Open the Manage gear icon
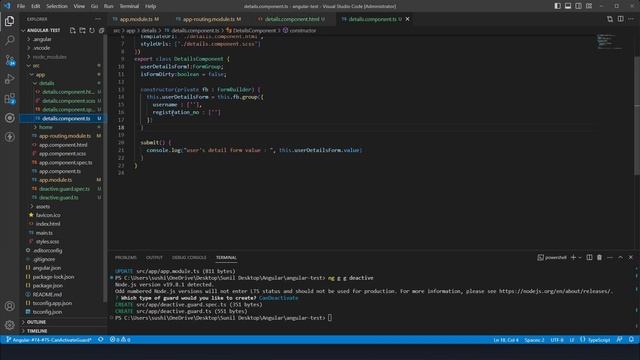This screenshot has height=360, width=640. [x=9, y=325]
